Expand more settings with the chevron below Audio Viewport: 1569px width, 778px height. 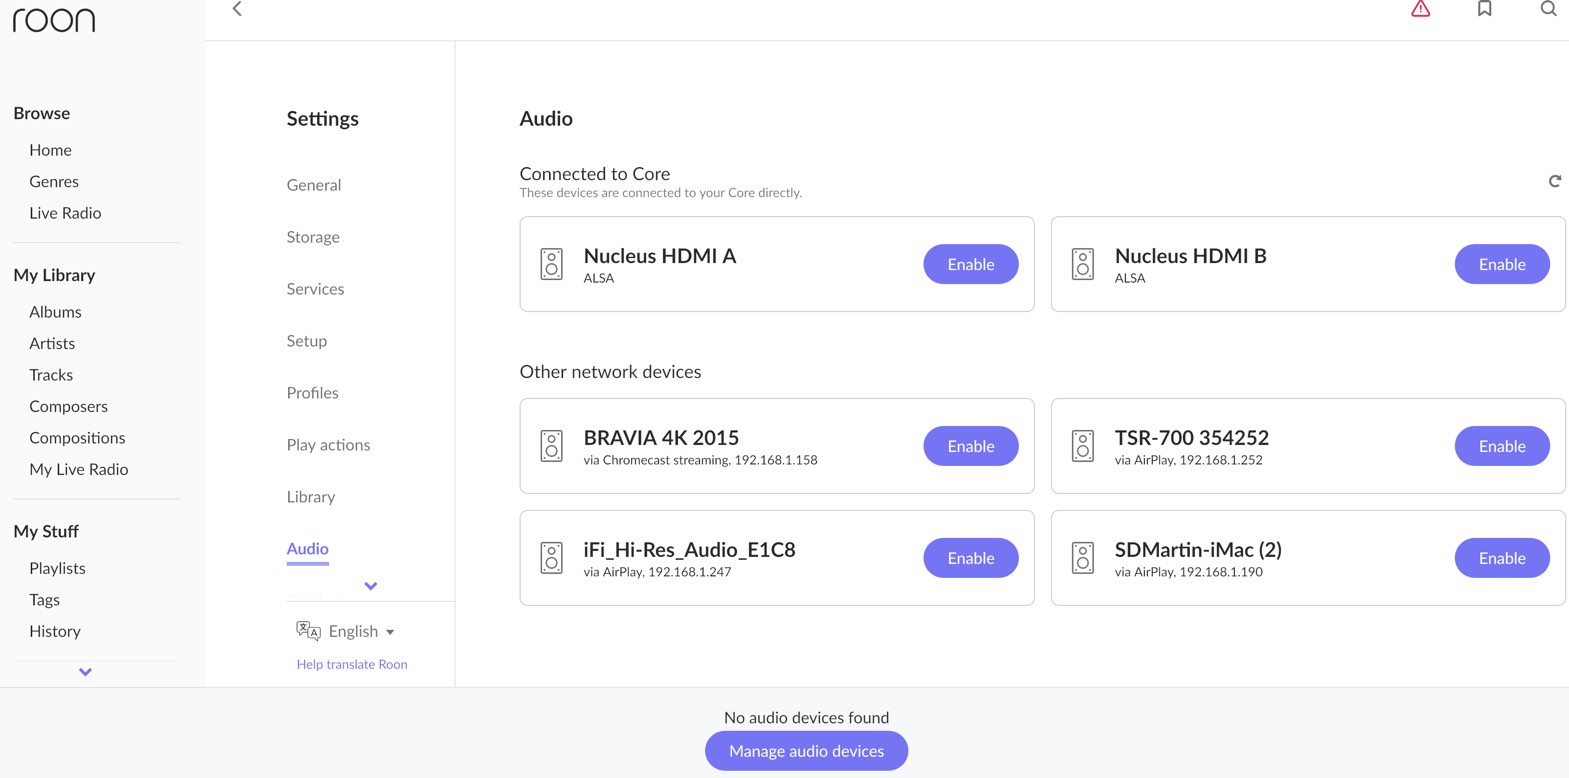371,586
